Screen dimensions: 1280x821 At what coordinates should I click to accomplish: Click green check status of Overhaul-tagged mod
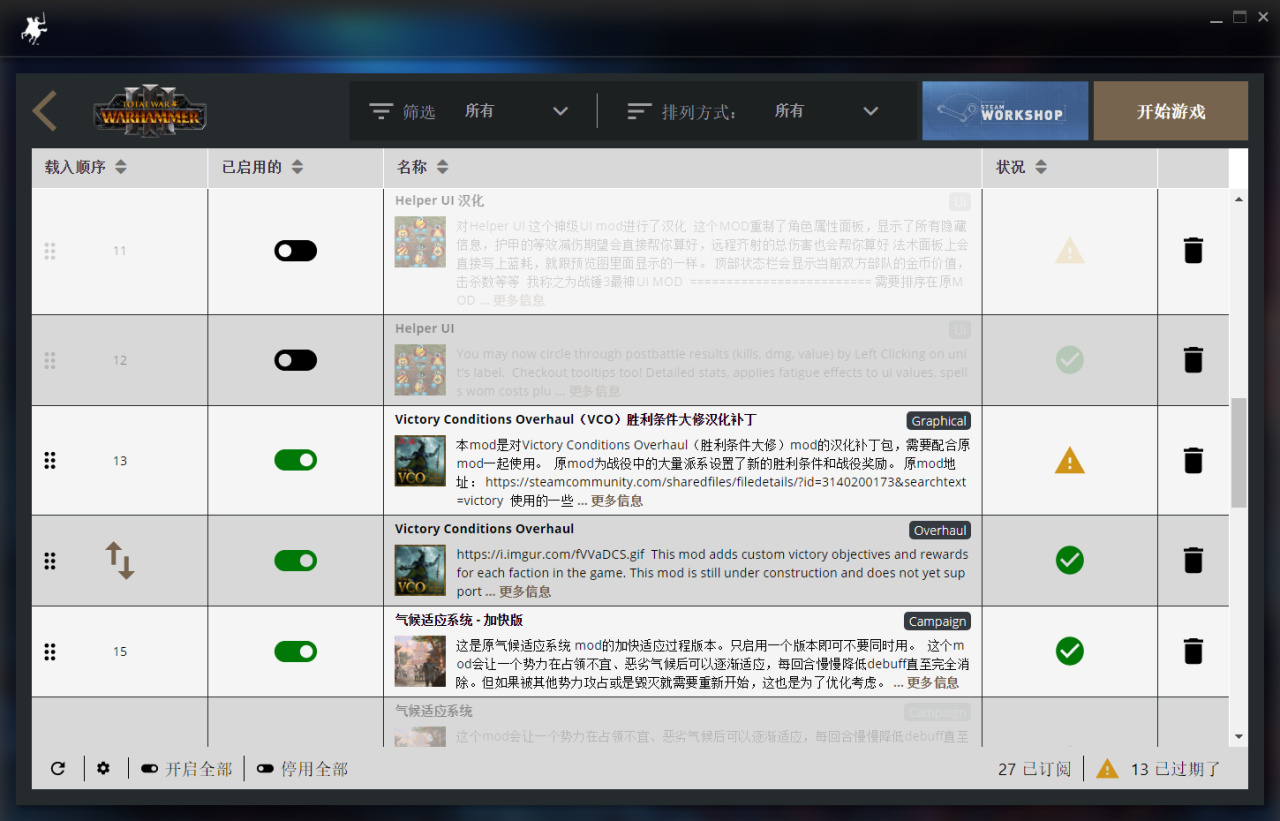click(x=1069, y=560)
